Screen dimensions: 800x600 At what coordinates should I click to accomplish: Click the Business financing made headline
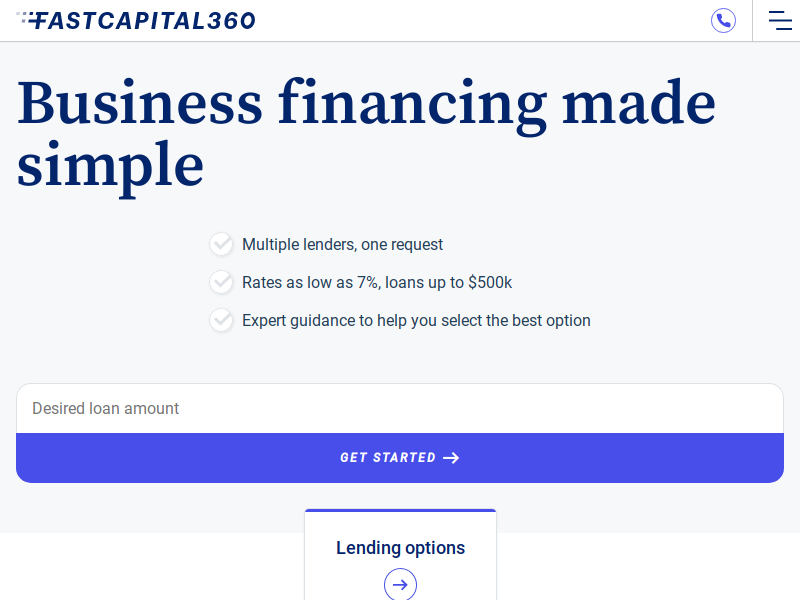point(366,104)
